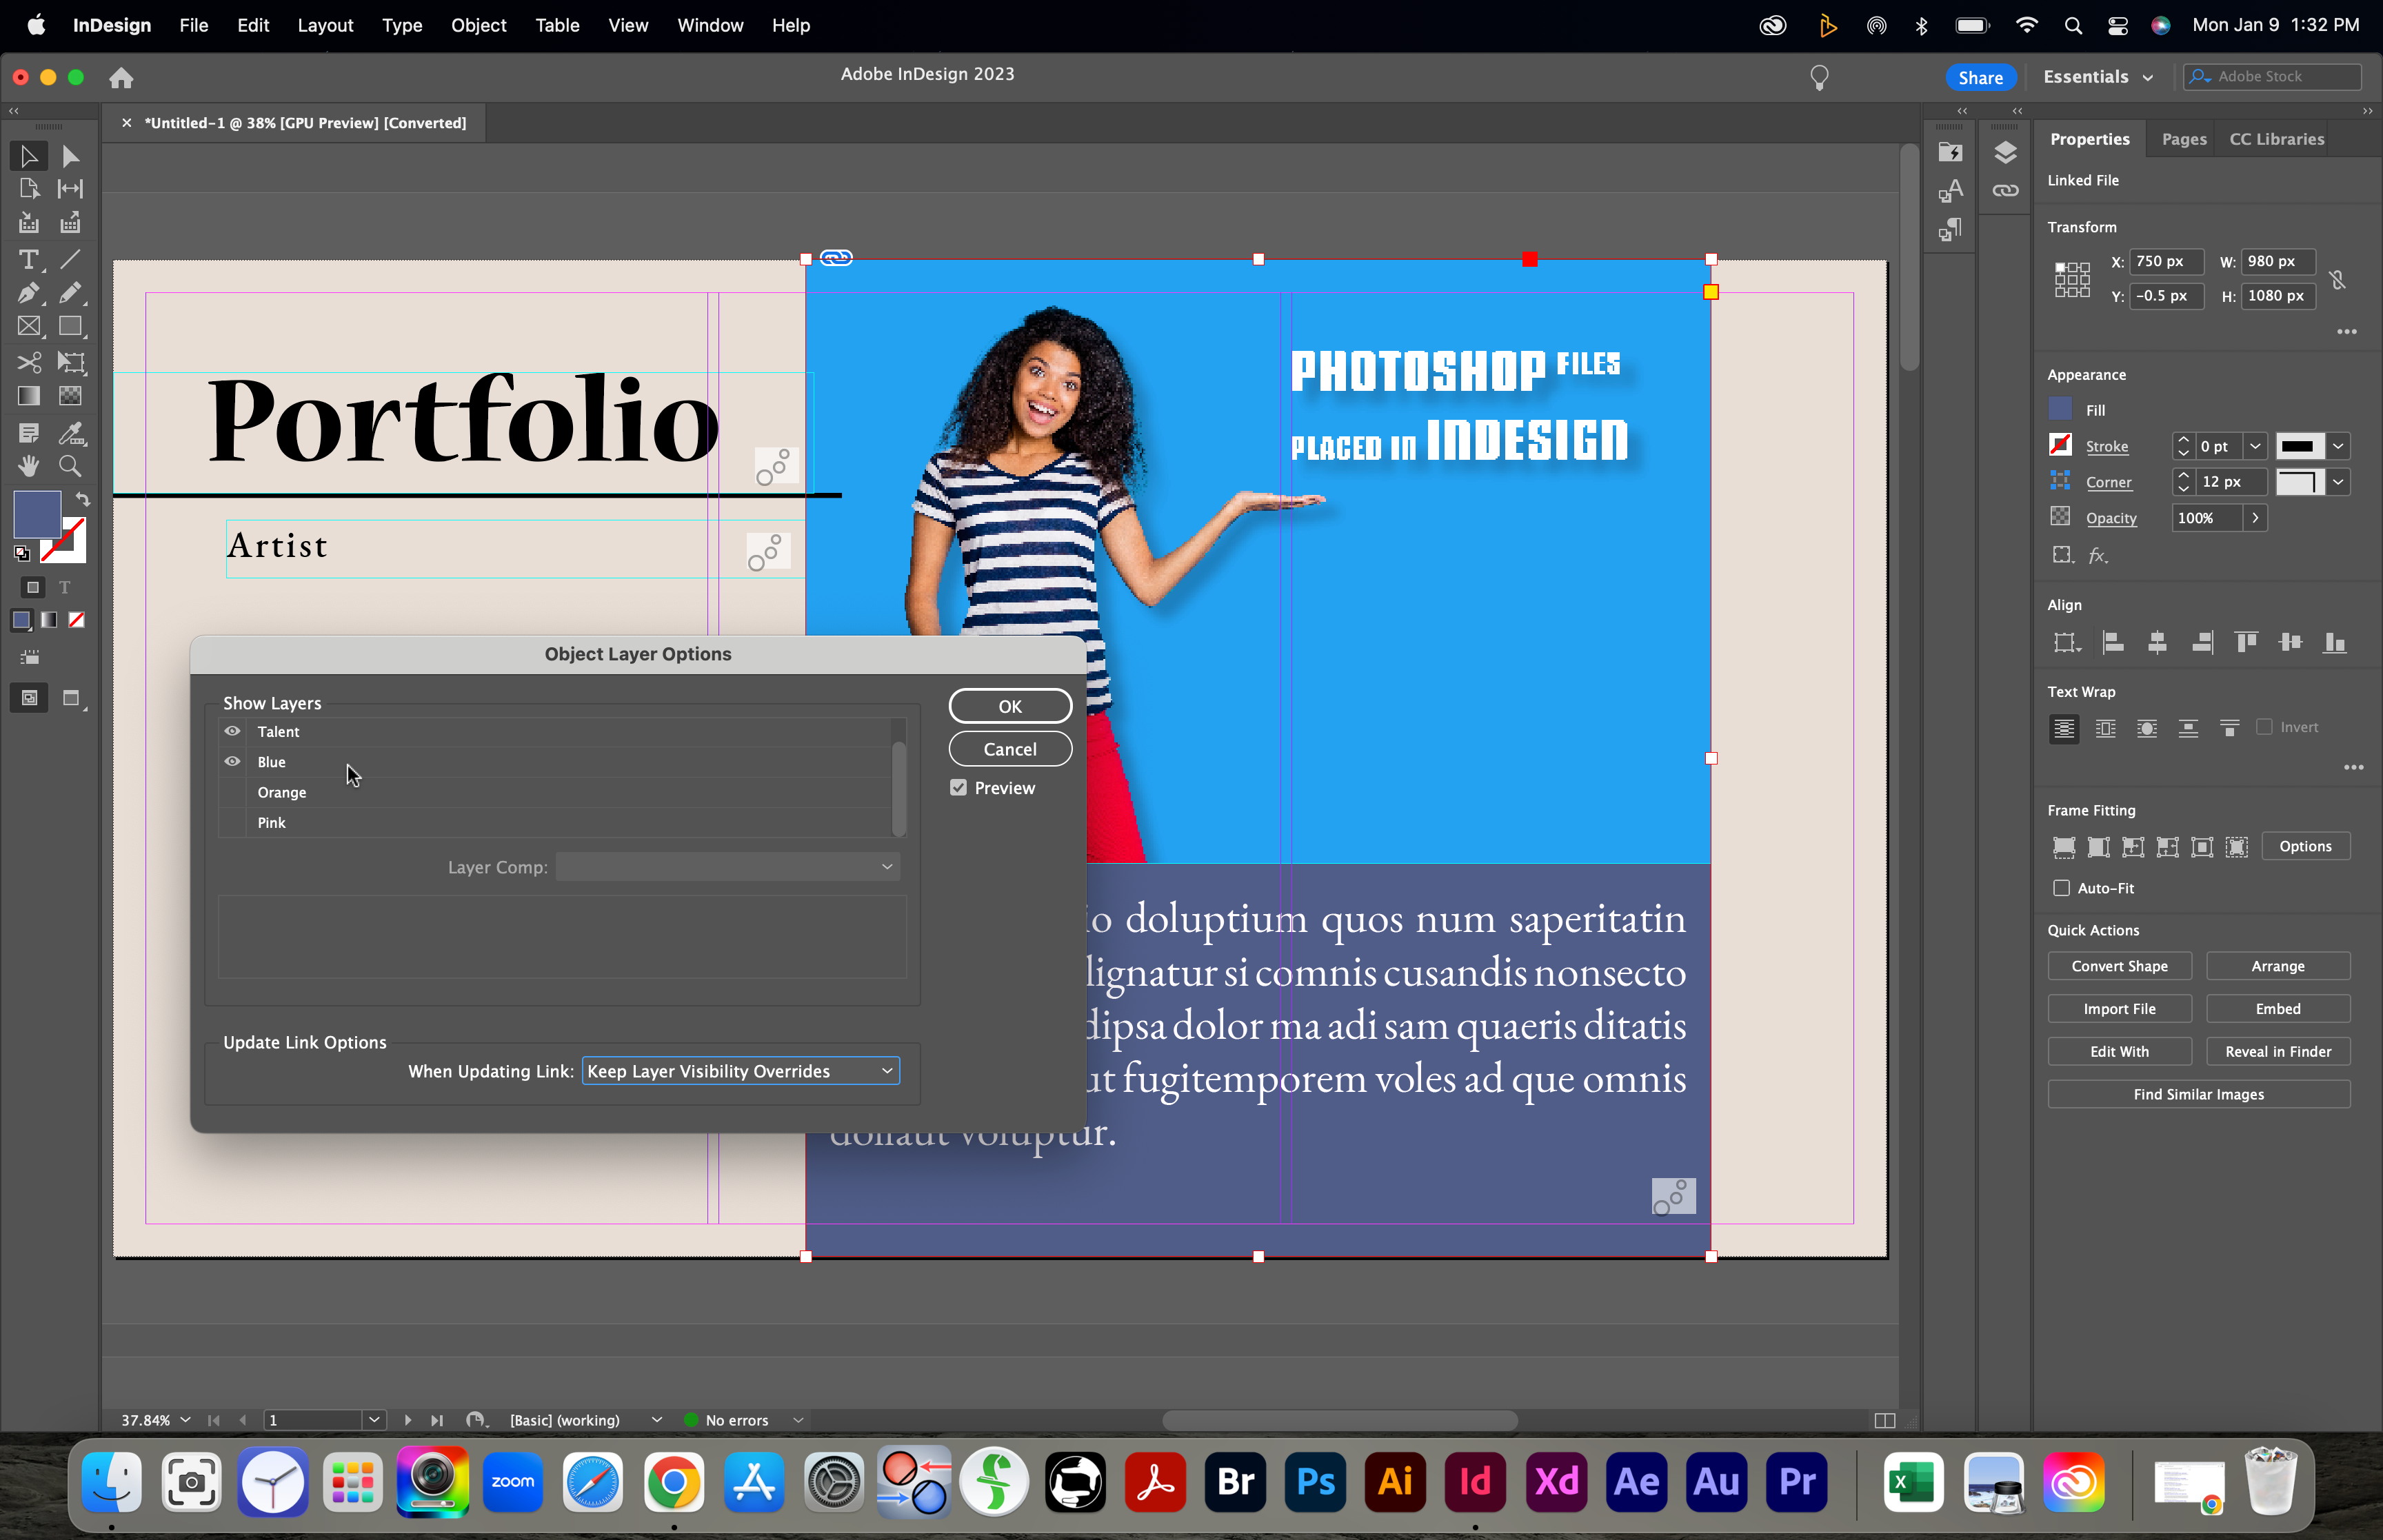The height and width of the screenshot is (1540, 2383).
Task: Select the Gap tool
Action: tap(70, 189)
